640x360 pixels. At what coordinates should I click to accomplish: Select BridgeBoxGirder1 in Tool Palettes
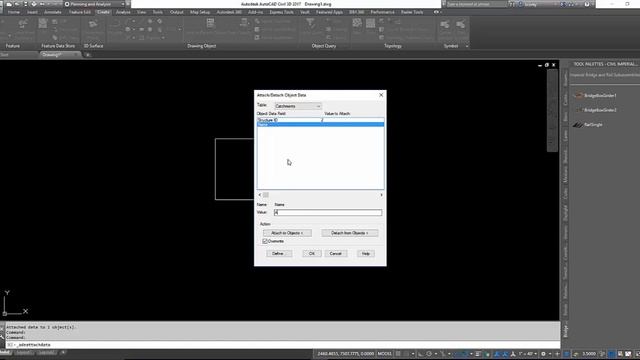(x=596, y=96)
